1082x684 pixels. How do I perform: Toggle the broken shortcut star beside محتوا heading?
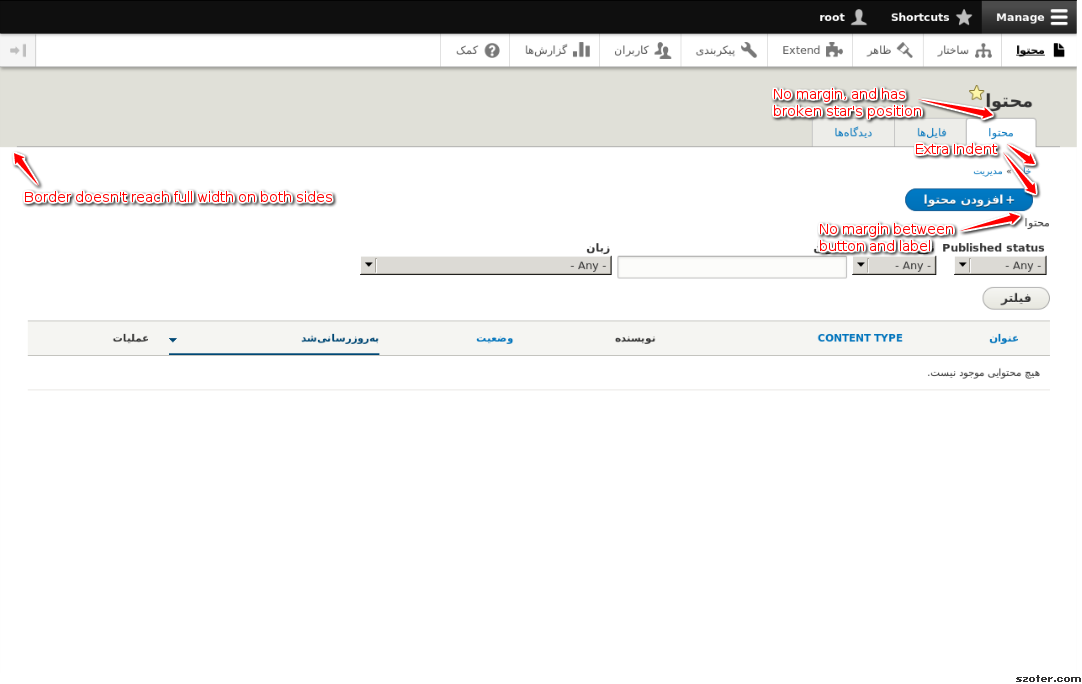point(976,91)
